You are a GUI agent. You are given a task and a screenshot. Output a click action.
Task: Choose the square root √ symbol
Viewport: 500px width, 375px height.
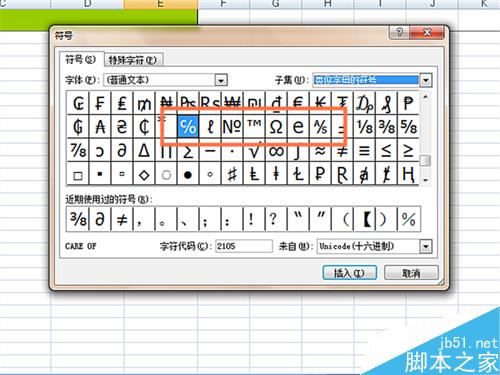click(254, 151)
